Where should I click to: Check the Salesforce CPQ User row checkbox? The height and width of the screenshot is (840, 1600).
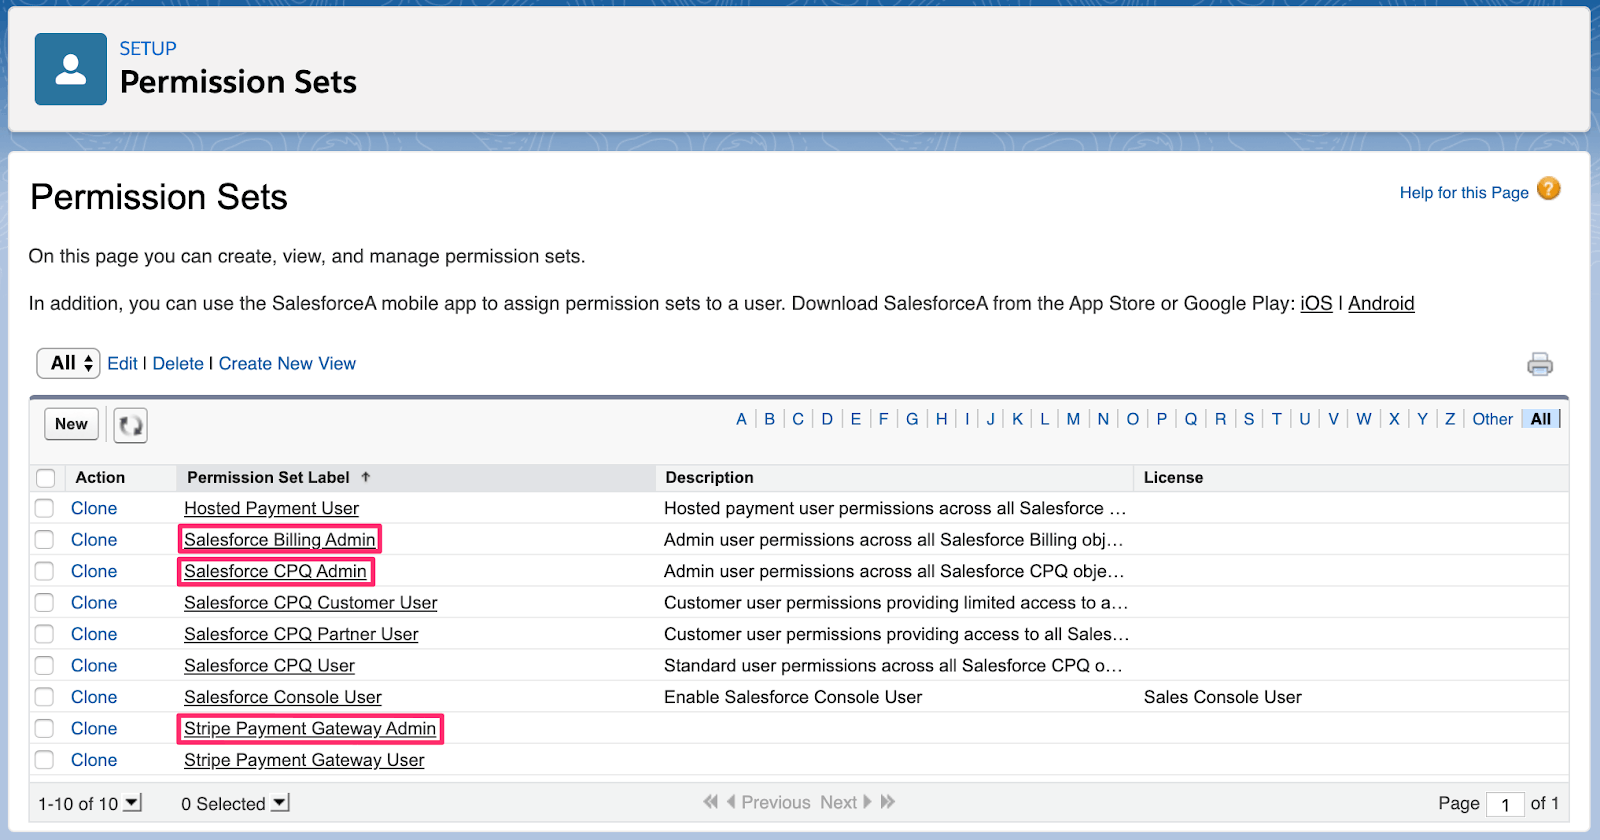click(x=45, y=666)
